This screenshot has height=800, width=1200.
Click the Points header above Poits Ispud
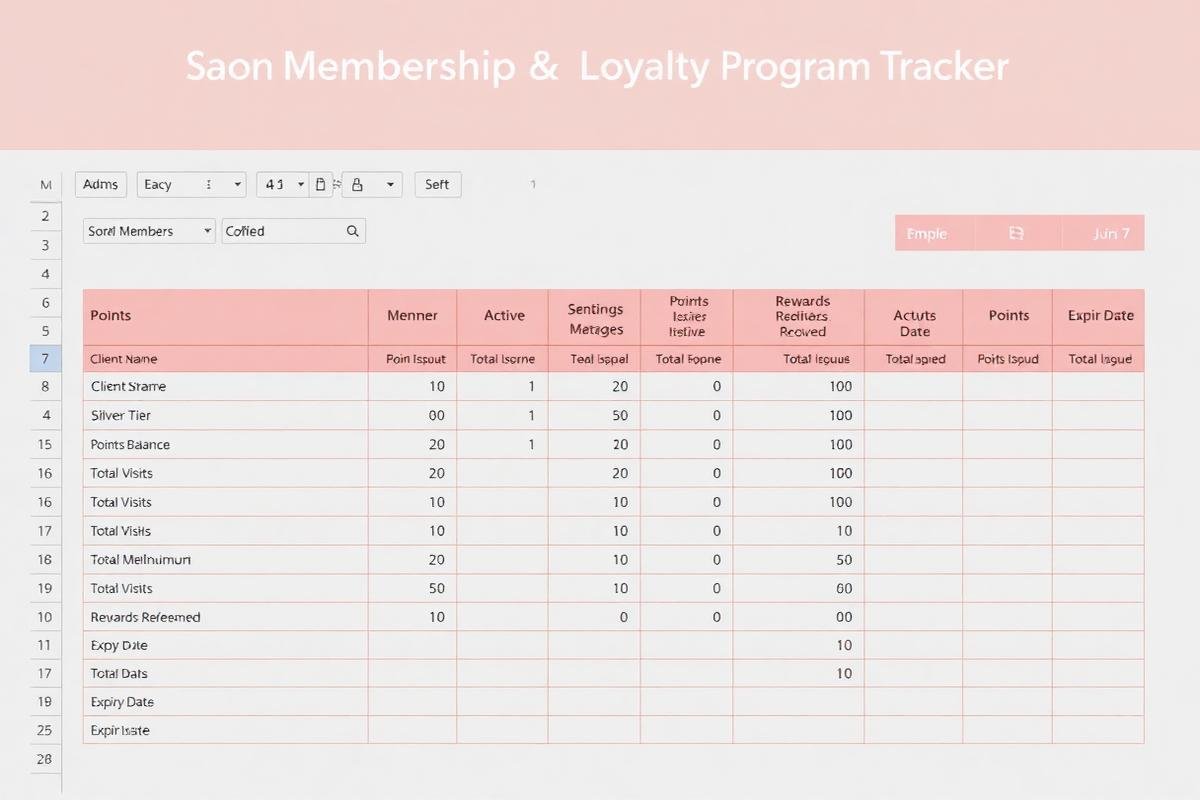[x=1008, y=316]
